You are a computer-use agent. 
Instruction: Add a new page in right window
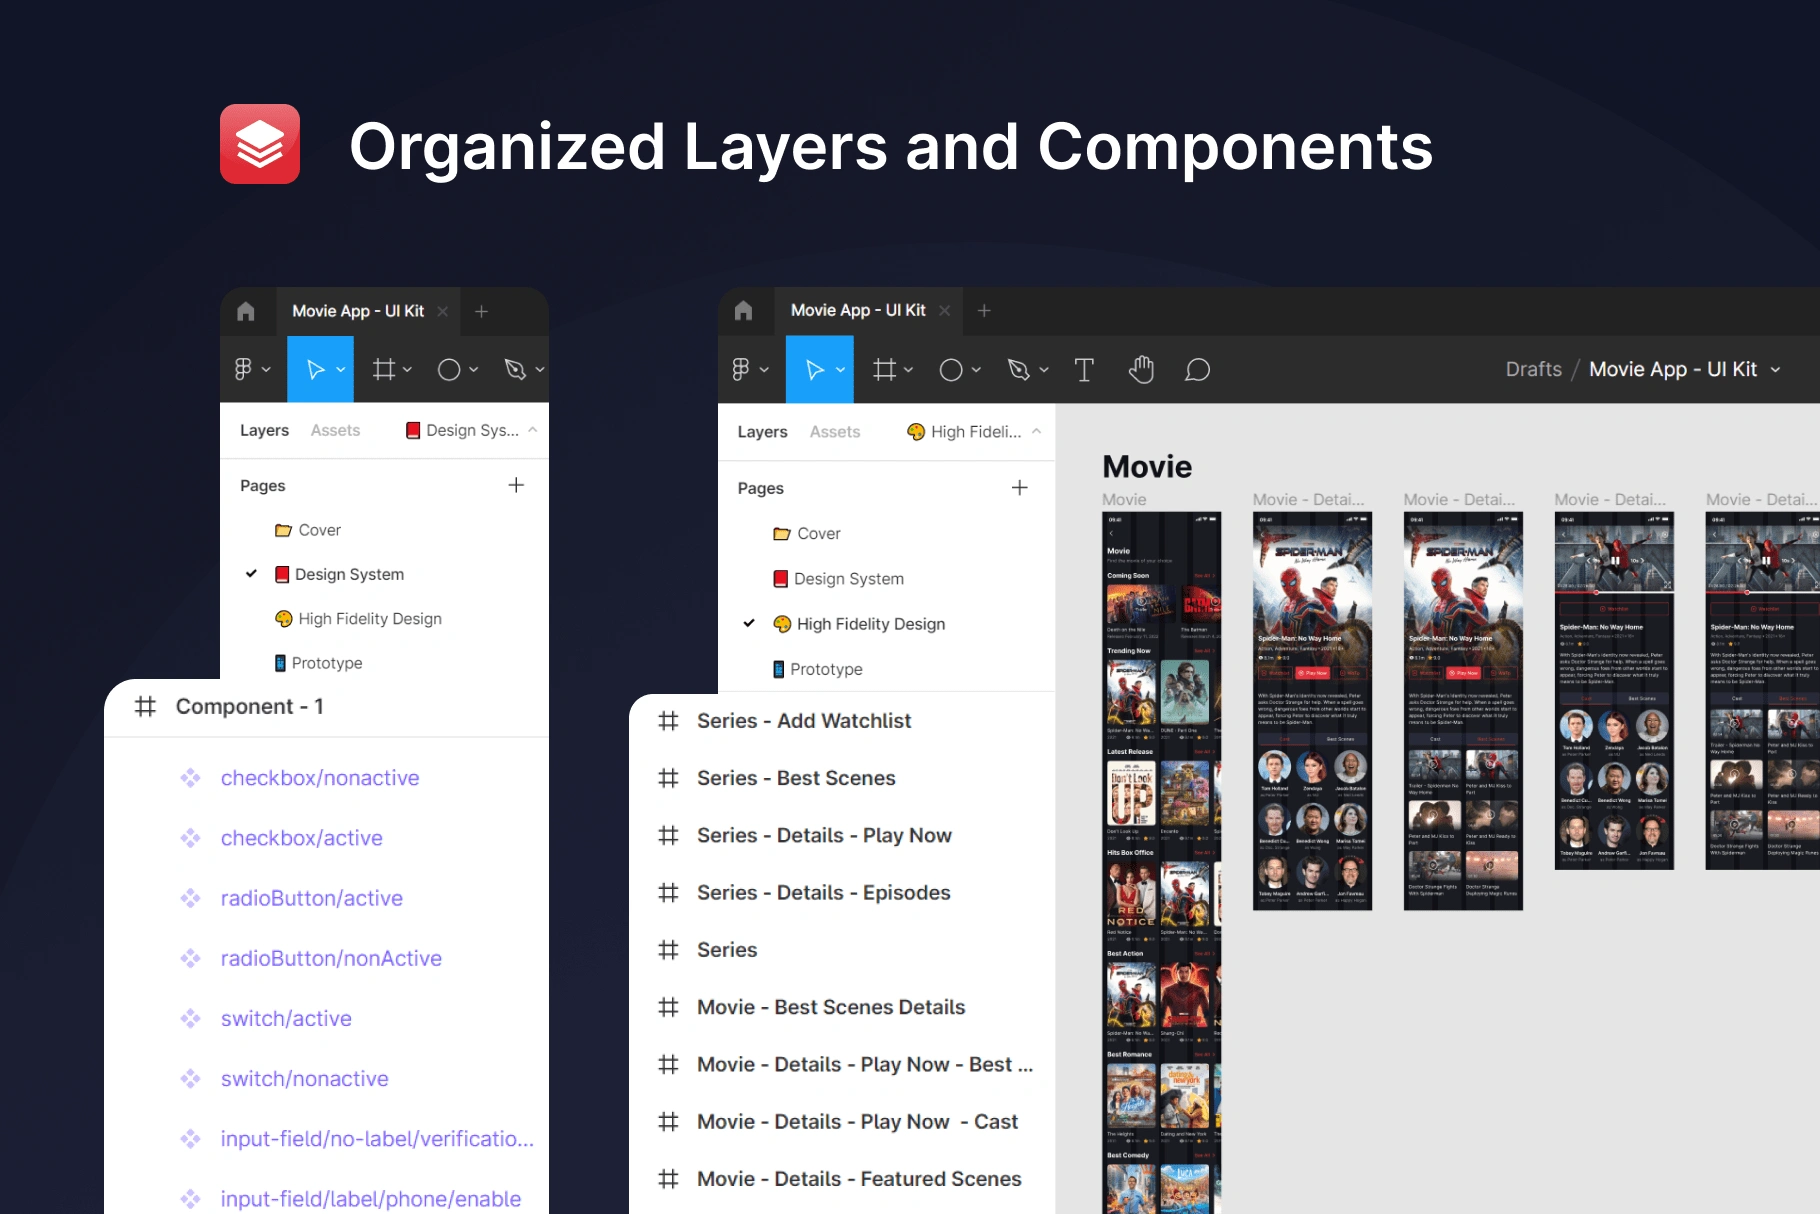[1019, 488]
